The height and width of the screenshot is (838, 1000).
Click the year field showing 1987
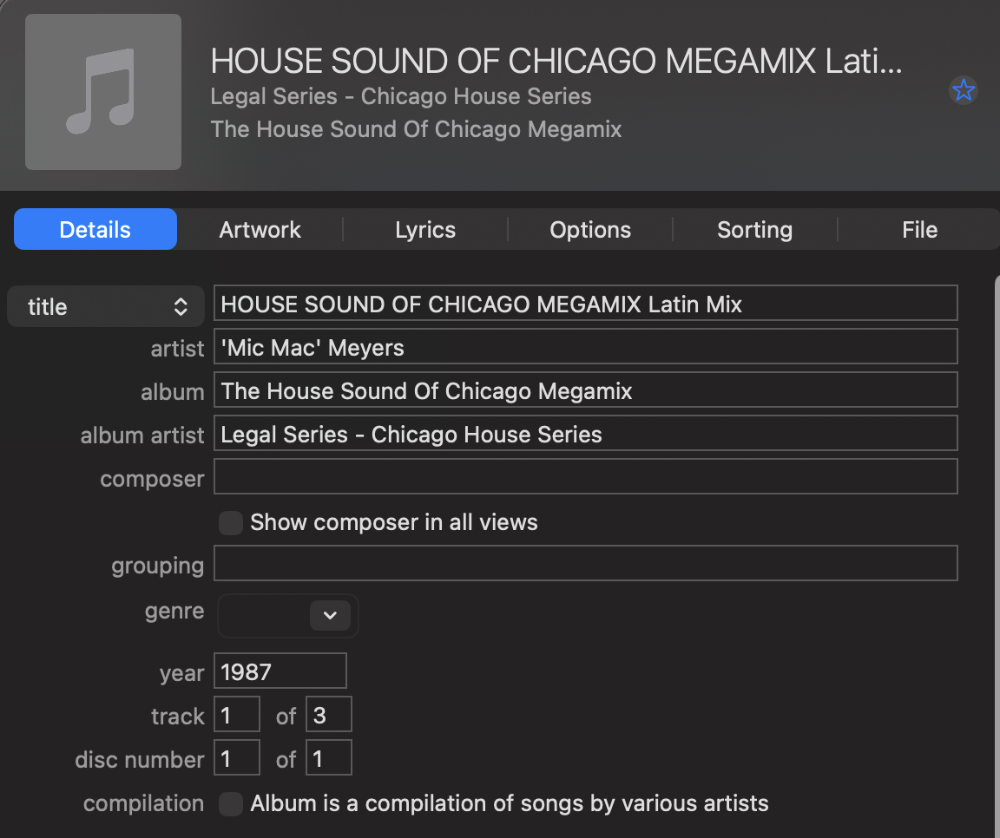[x=280, y=670]
